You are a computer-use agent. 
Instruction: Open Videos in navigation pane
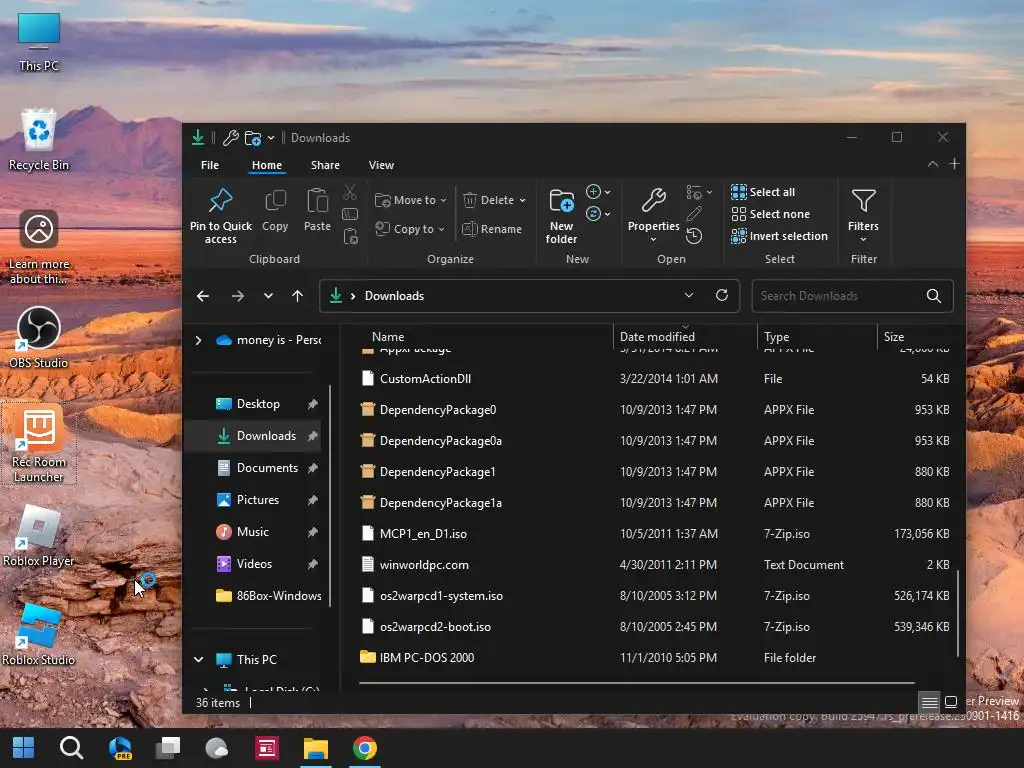pyautogui.click(x=254, y=564)
